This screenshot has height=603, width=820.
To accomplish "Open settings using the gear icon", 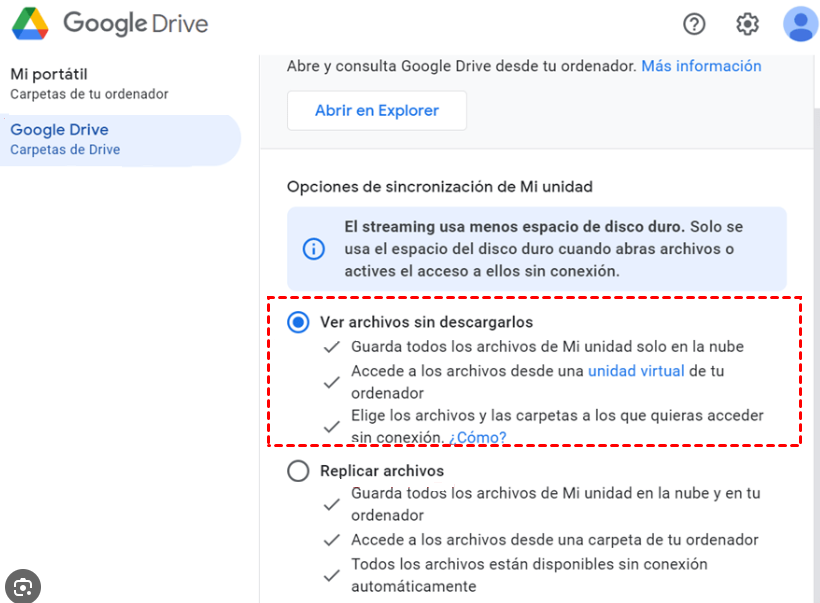I will click(x=746, y=24).
